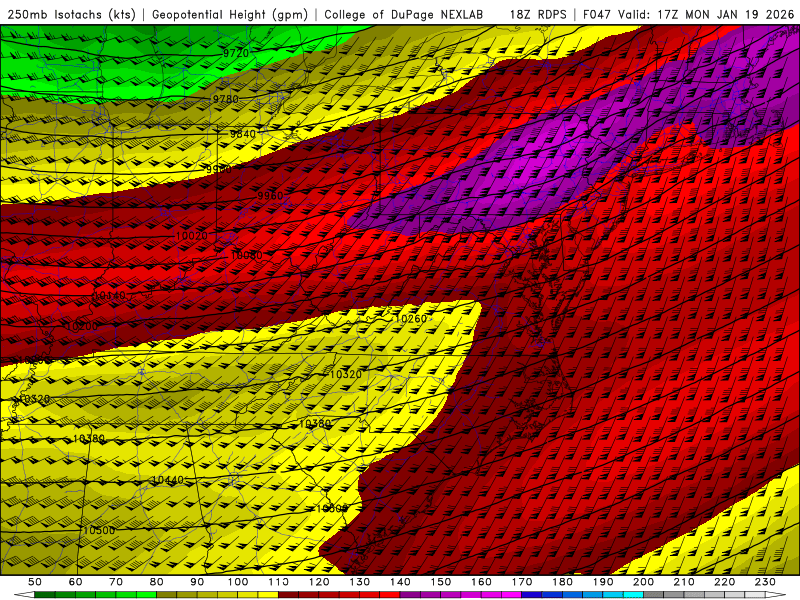Screen dimensions: 800x600
Task: Click the 60 knot colorbar label
Action: pyautogui.click(x=76, y=582)
